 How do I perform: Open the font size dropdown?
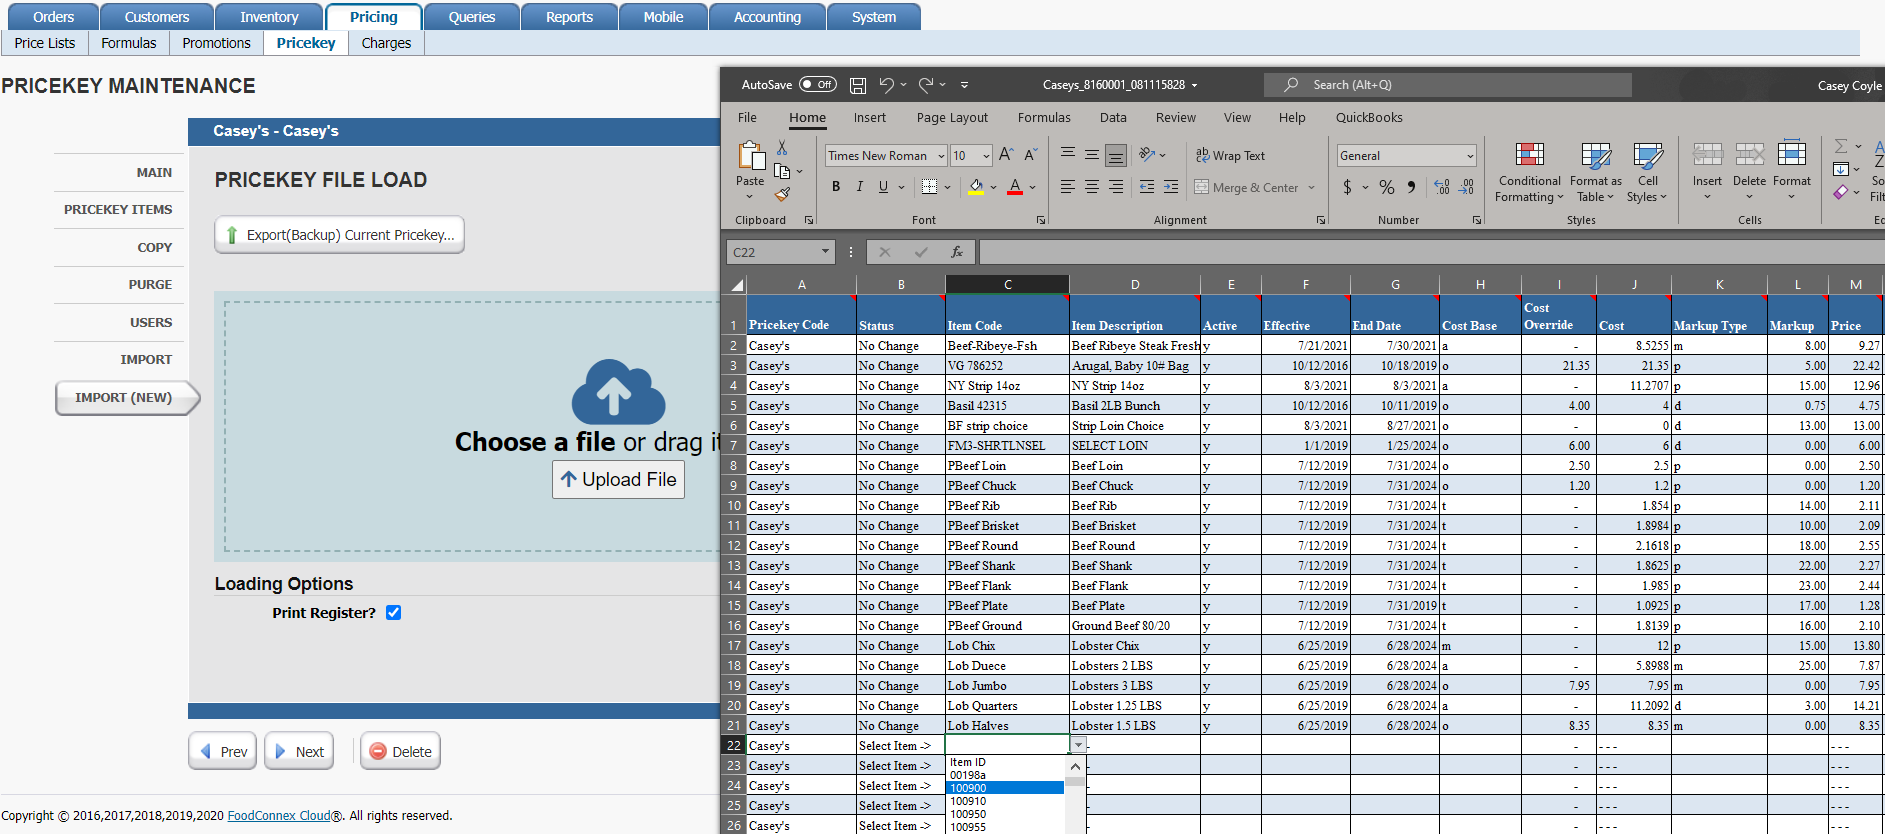[x=986, y=156]
